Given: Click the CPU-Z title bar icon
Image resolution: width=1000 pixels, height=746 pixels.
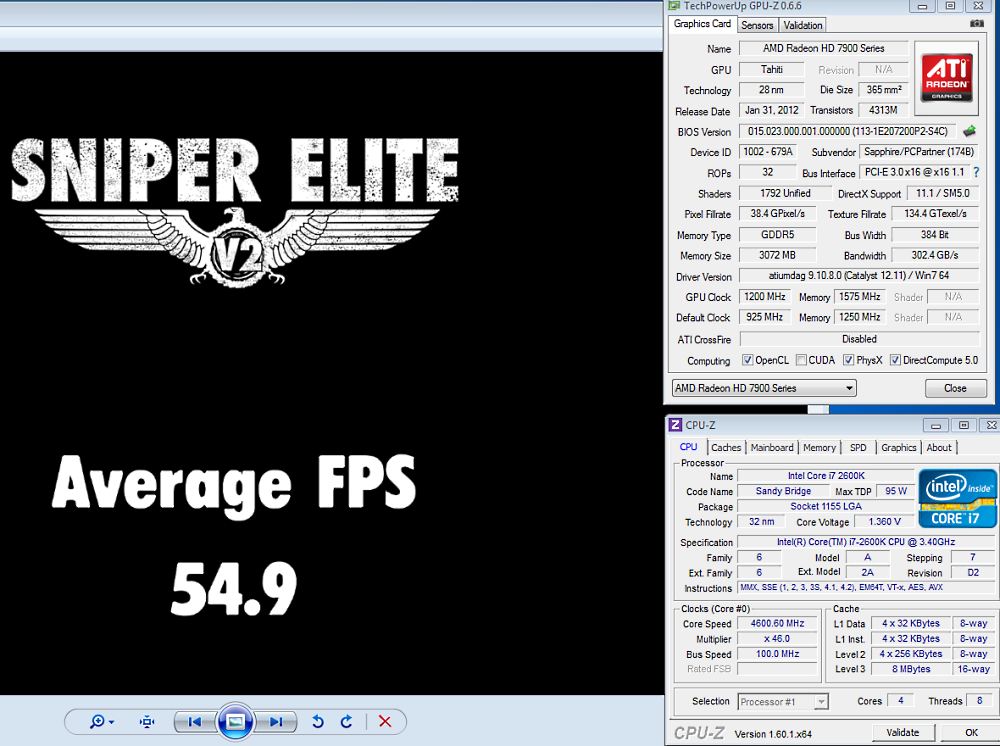Looking at the screenshot, I should point(675,425).
